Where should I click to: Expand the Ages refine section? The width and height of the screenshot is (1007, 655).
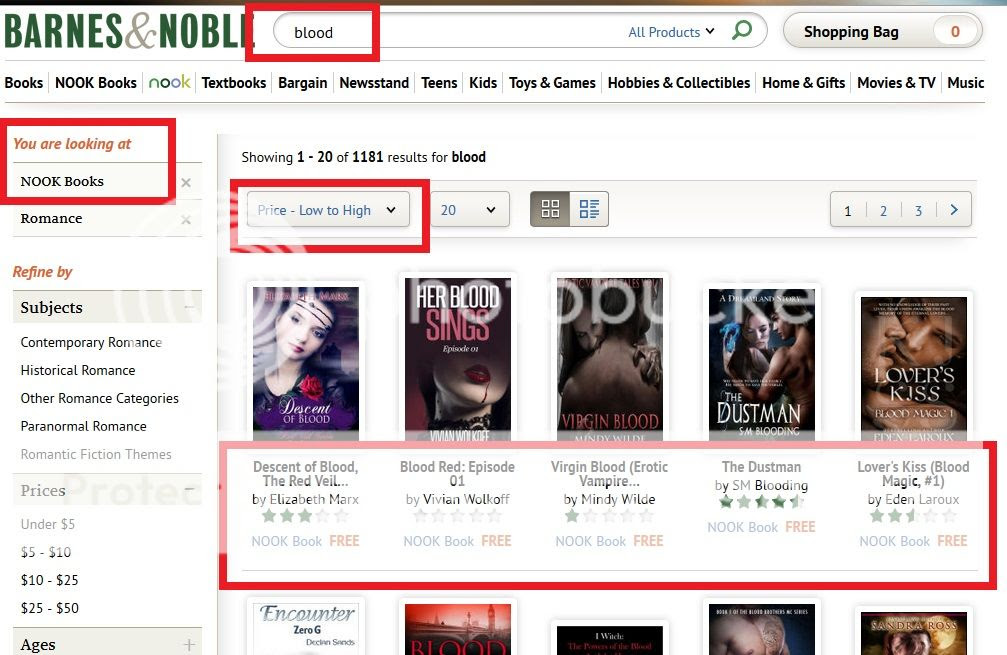coord(189,644)
